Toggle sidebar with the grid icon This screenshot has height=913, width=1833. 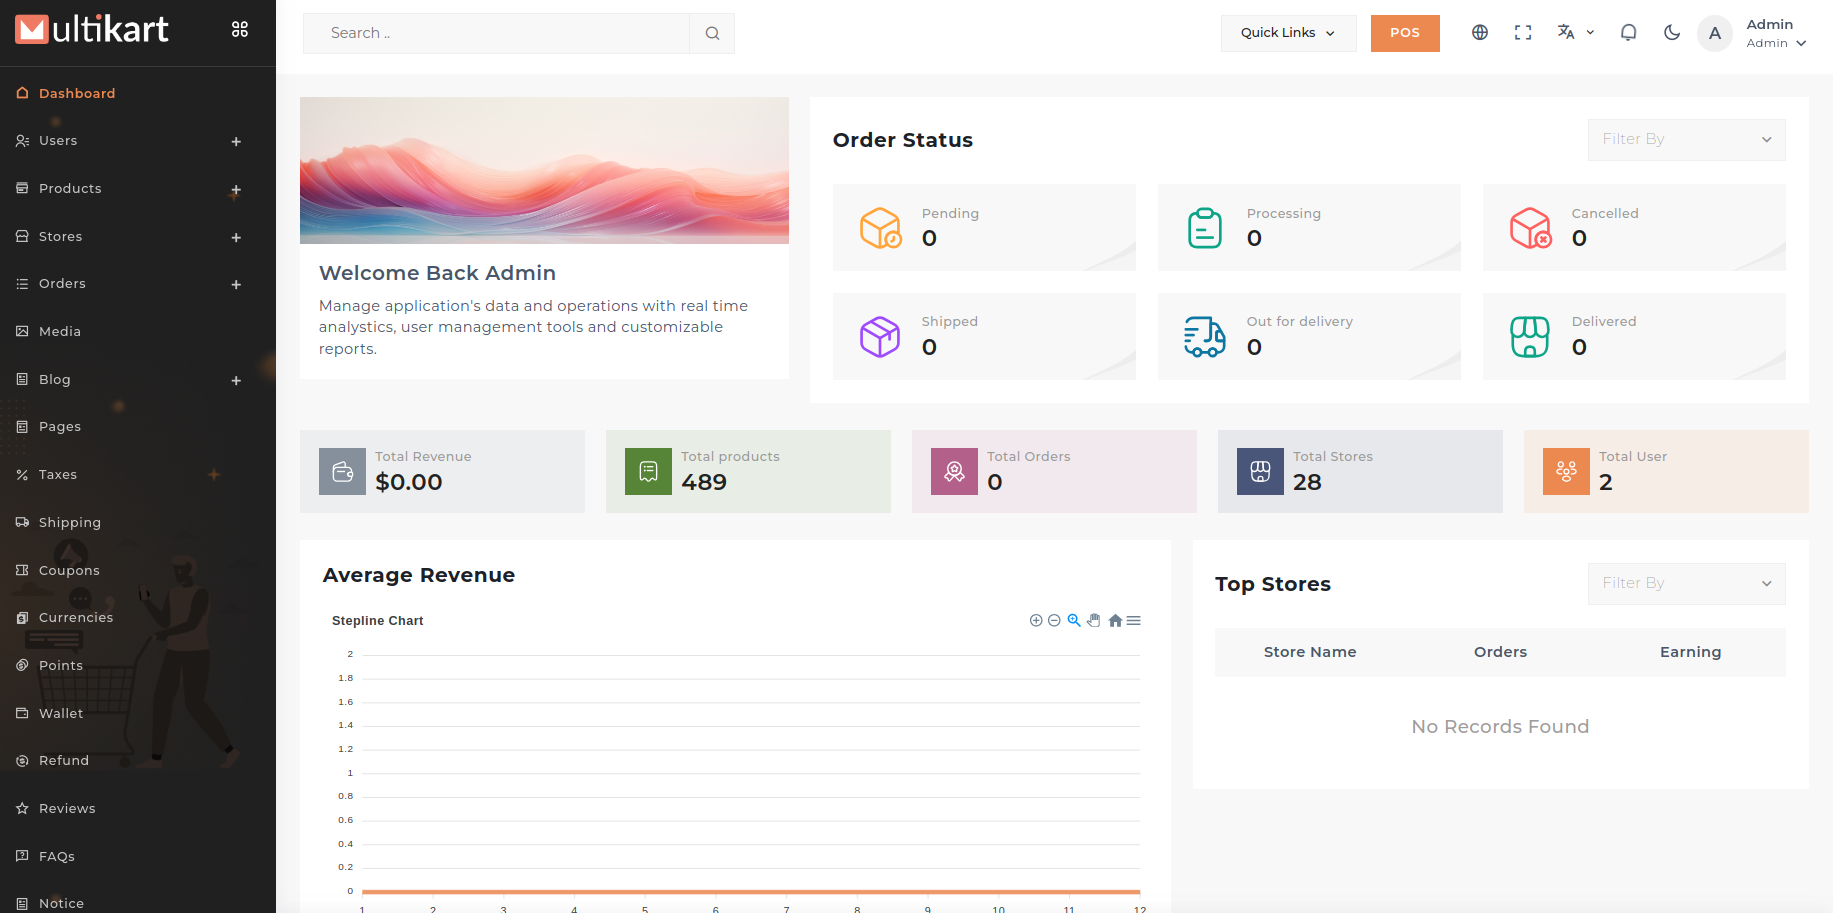(240, 30)
